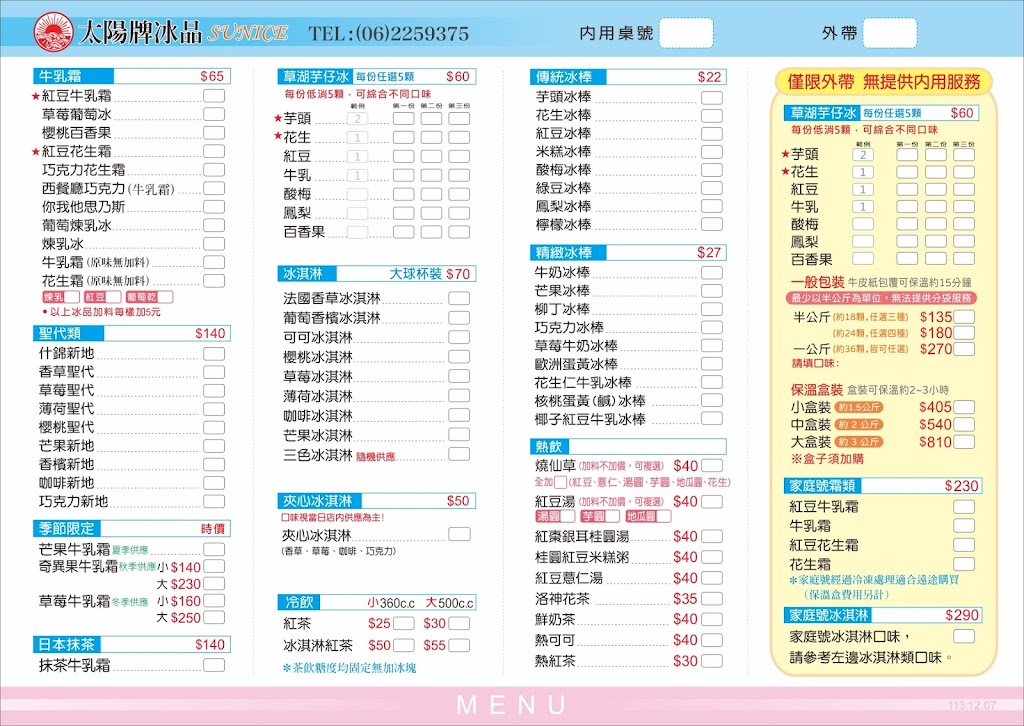Tick the checkbox for 抹茶牛乳霜
Viewport: 1024px width, 726px height.
[214, 665]
